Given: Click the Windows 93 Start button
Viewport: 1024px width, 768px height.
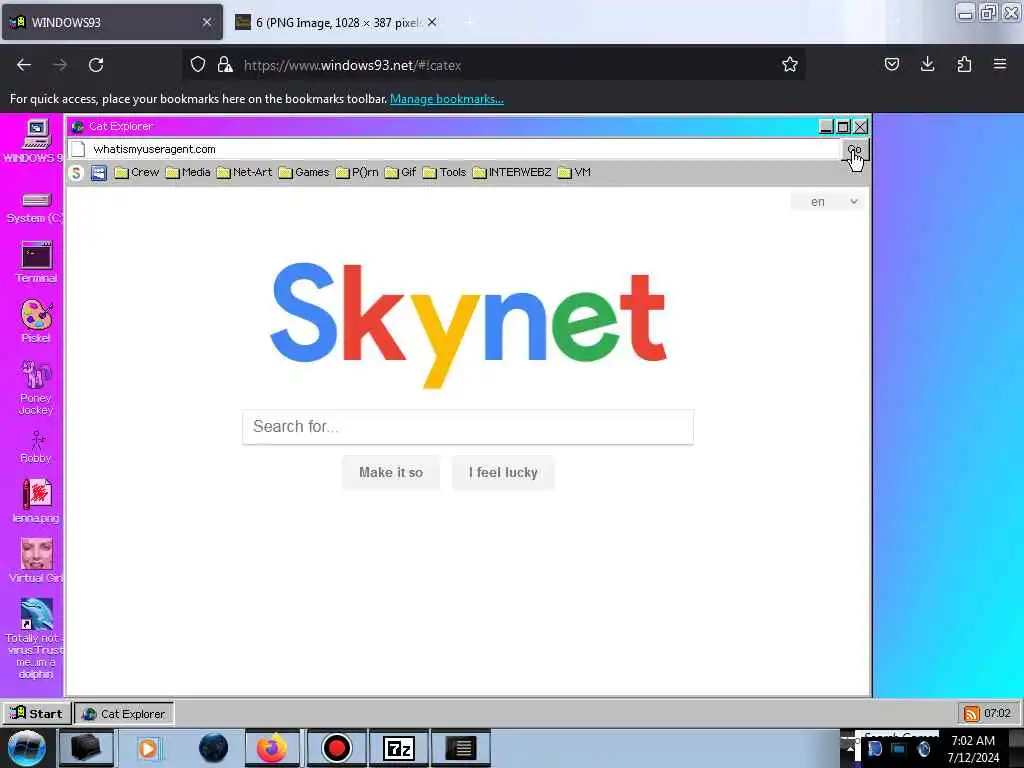Looking at the screenshot, I should [37, 713].
